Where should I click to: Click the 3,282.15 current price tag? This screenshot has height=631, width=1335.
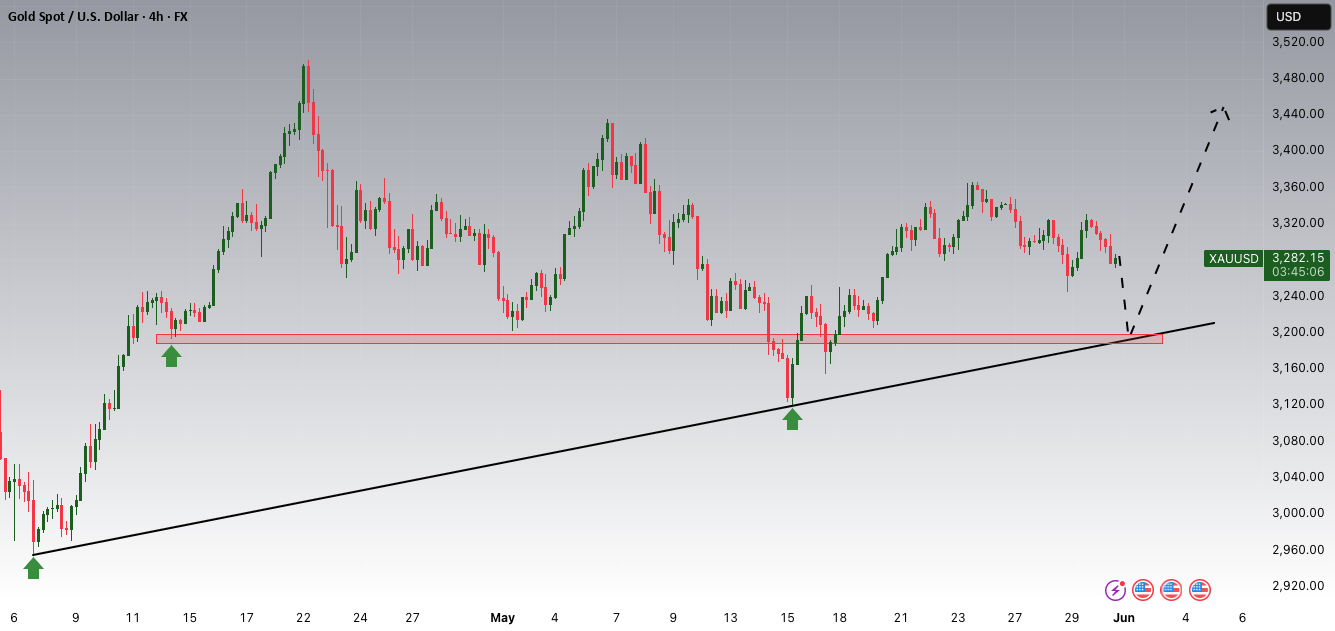(1299, 257)
